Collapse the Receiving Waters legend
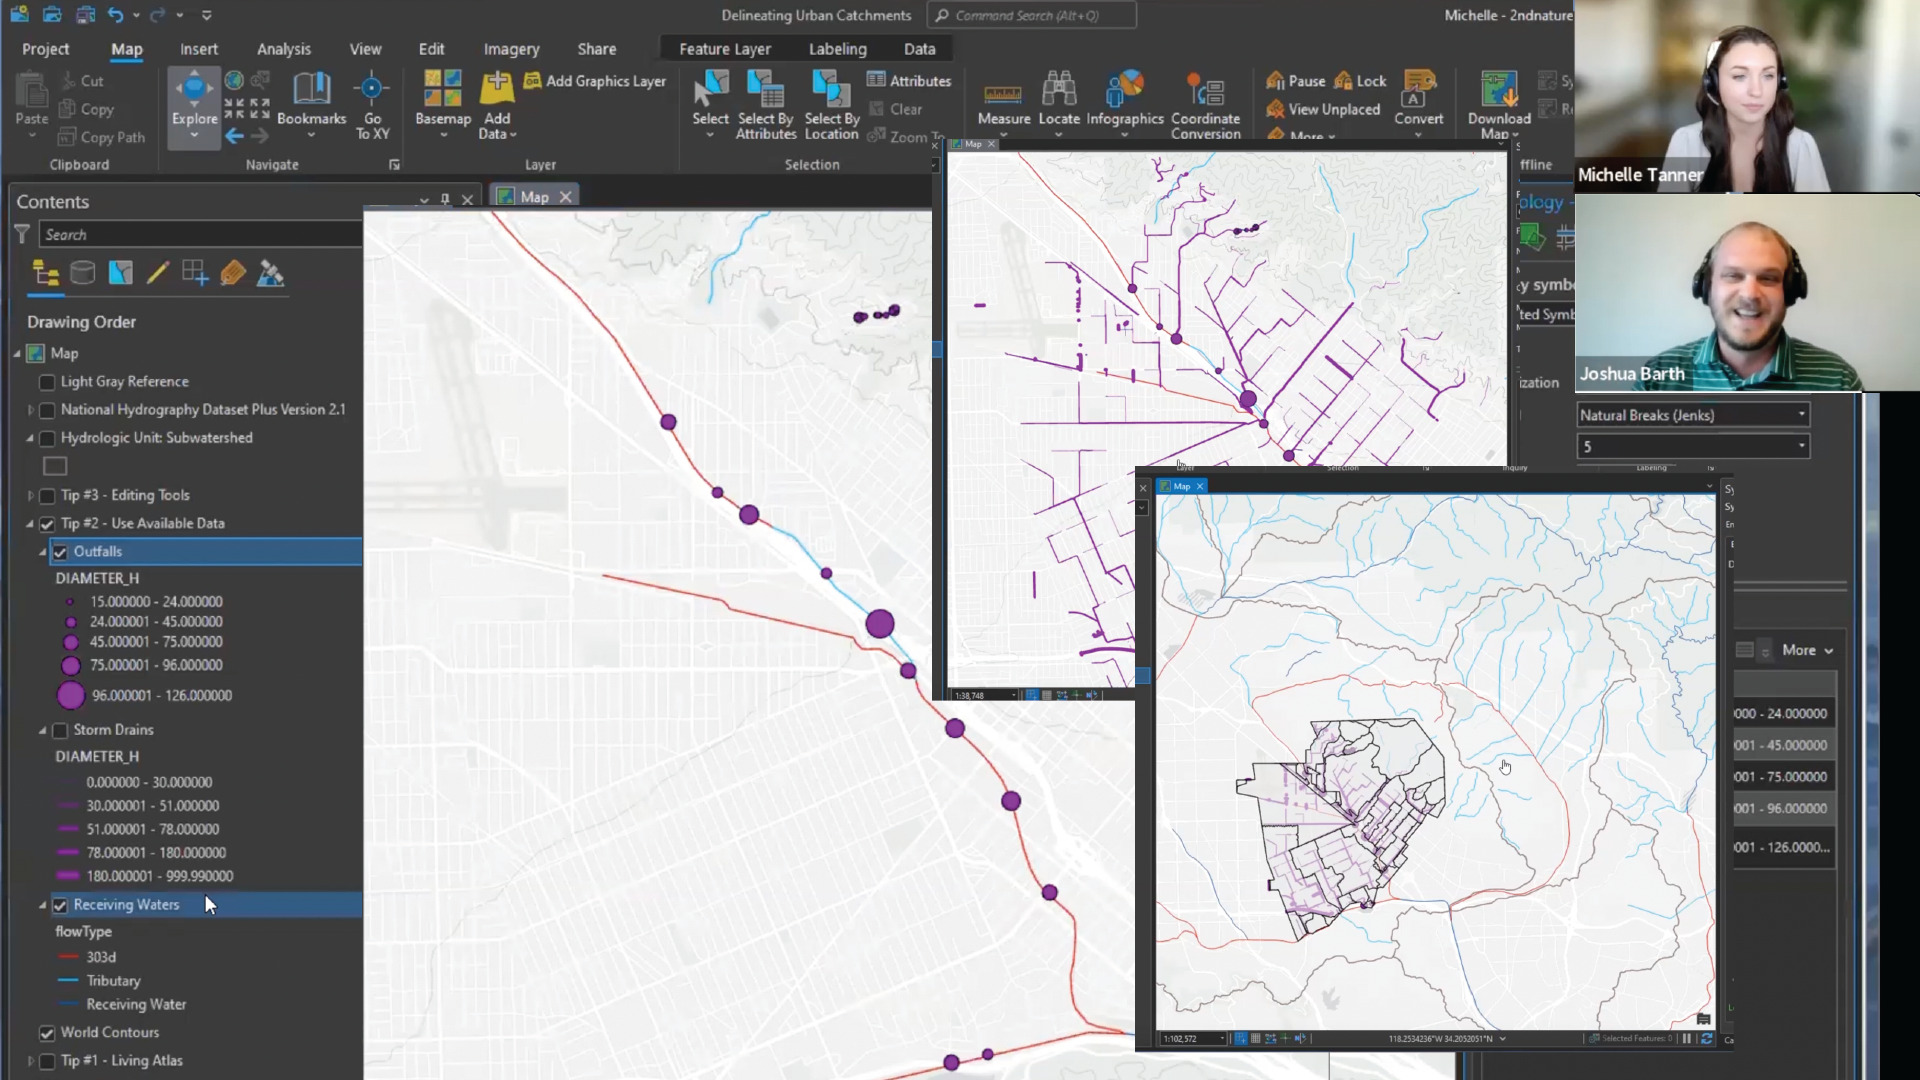This screenshot has width=1920, height=1080. pos(43,905)
